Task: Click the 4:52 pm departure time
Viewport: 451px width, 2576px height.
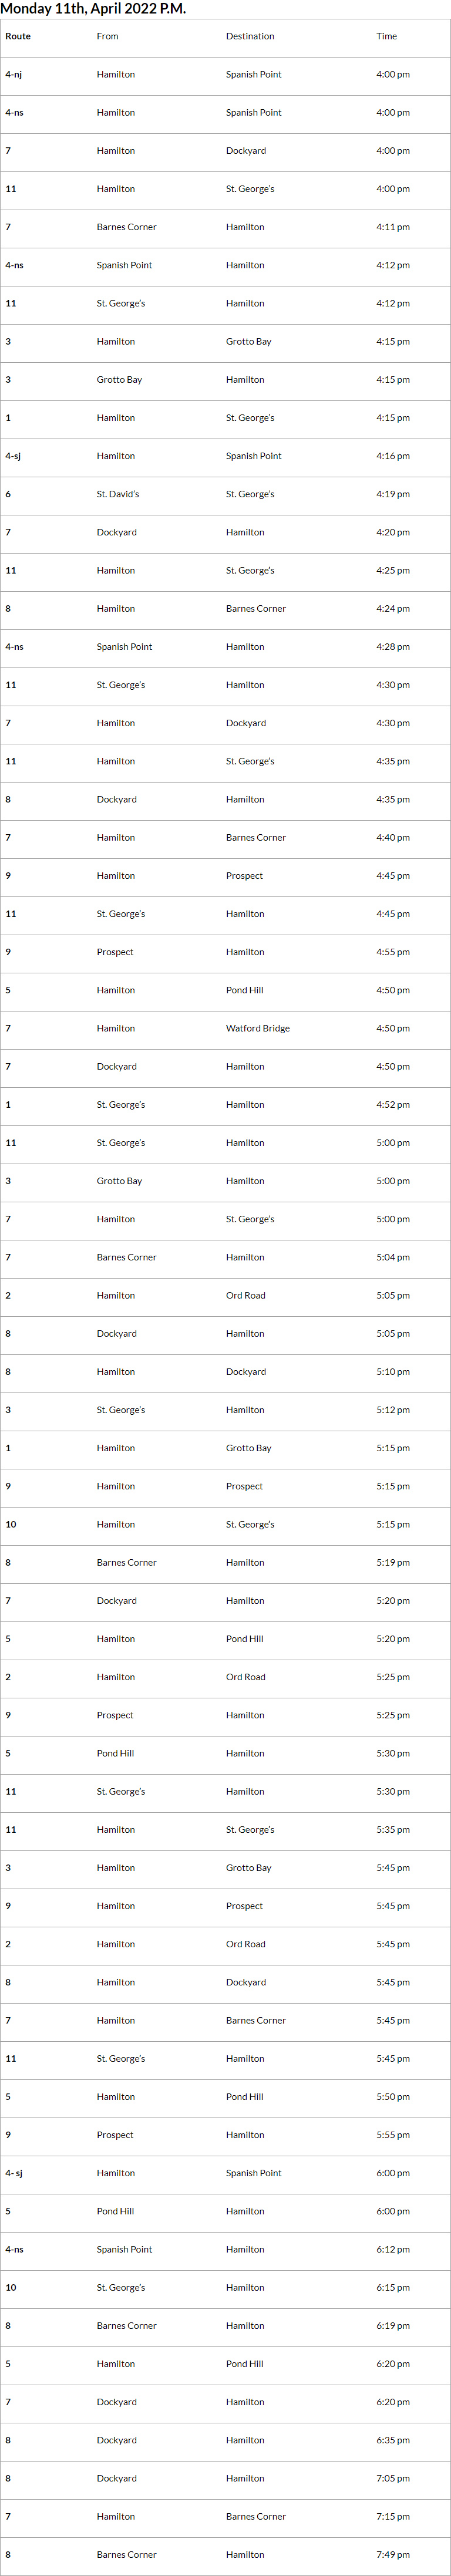Action: click(393, 1104)
